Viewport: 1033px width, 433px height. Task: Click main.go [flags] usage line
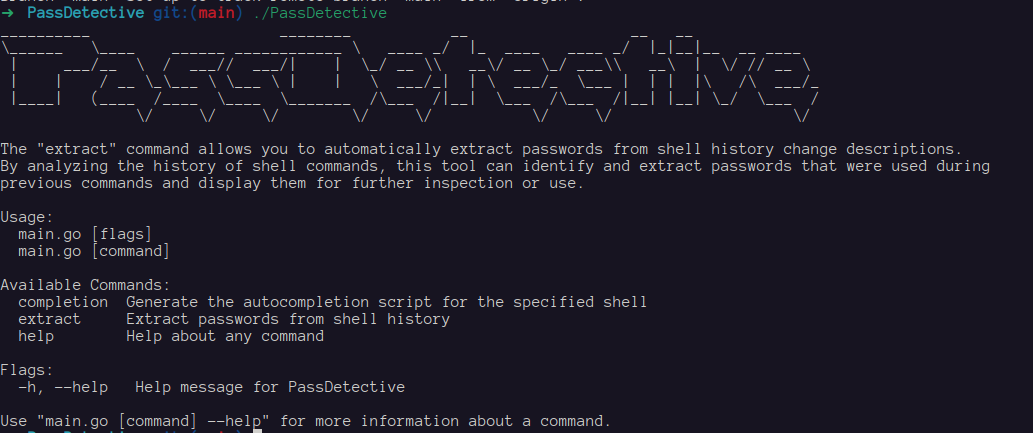point(85,234)
